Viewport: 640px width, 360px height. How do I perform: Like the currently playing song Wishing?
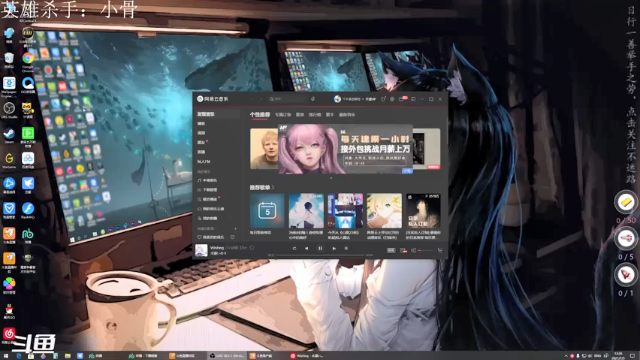[x=252, y=248]
